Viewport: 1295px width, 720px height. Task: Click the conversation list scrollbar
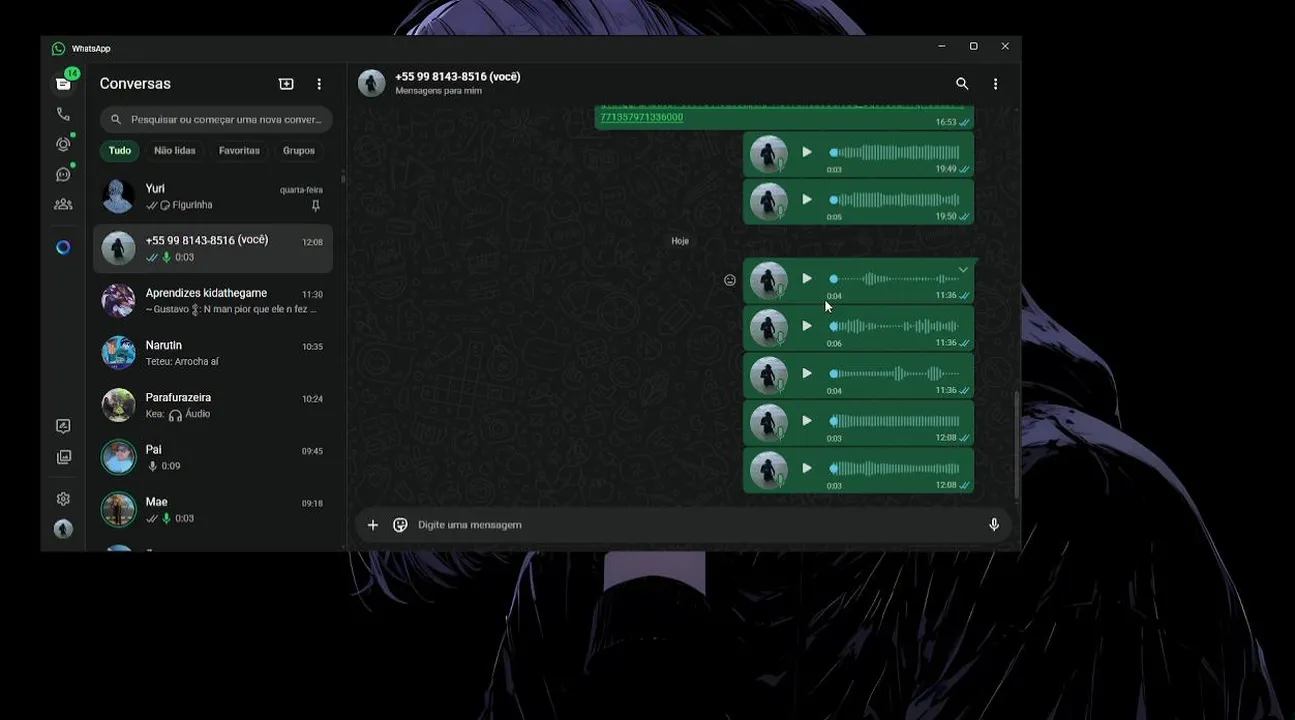click(x=343, y=180)
